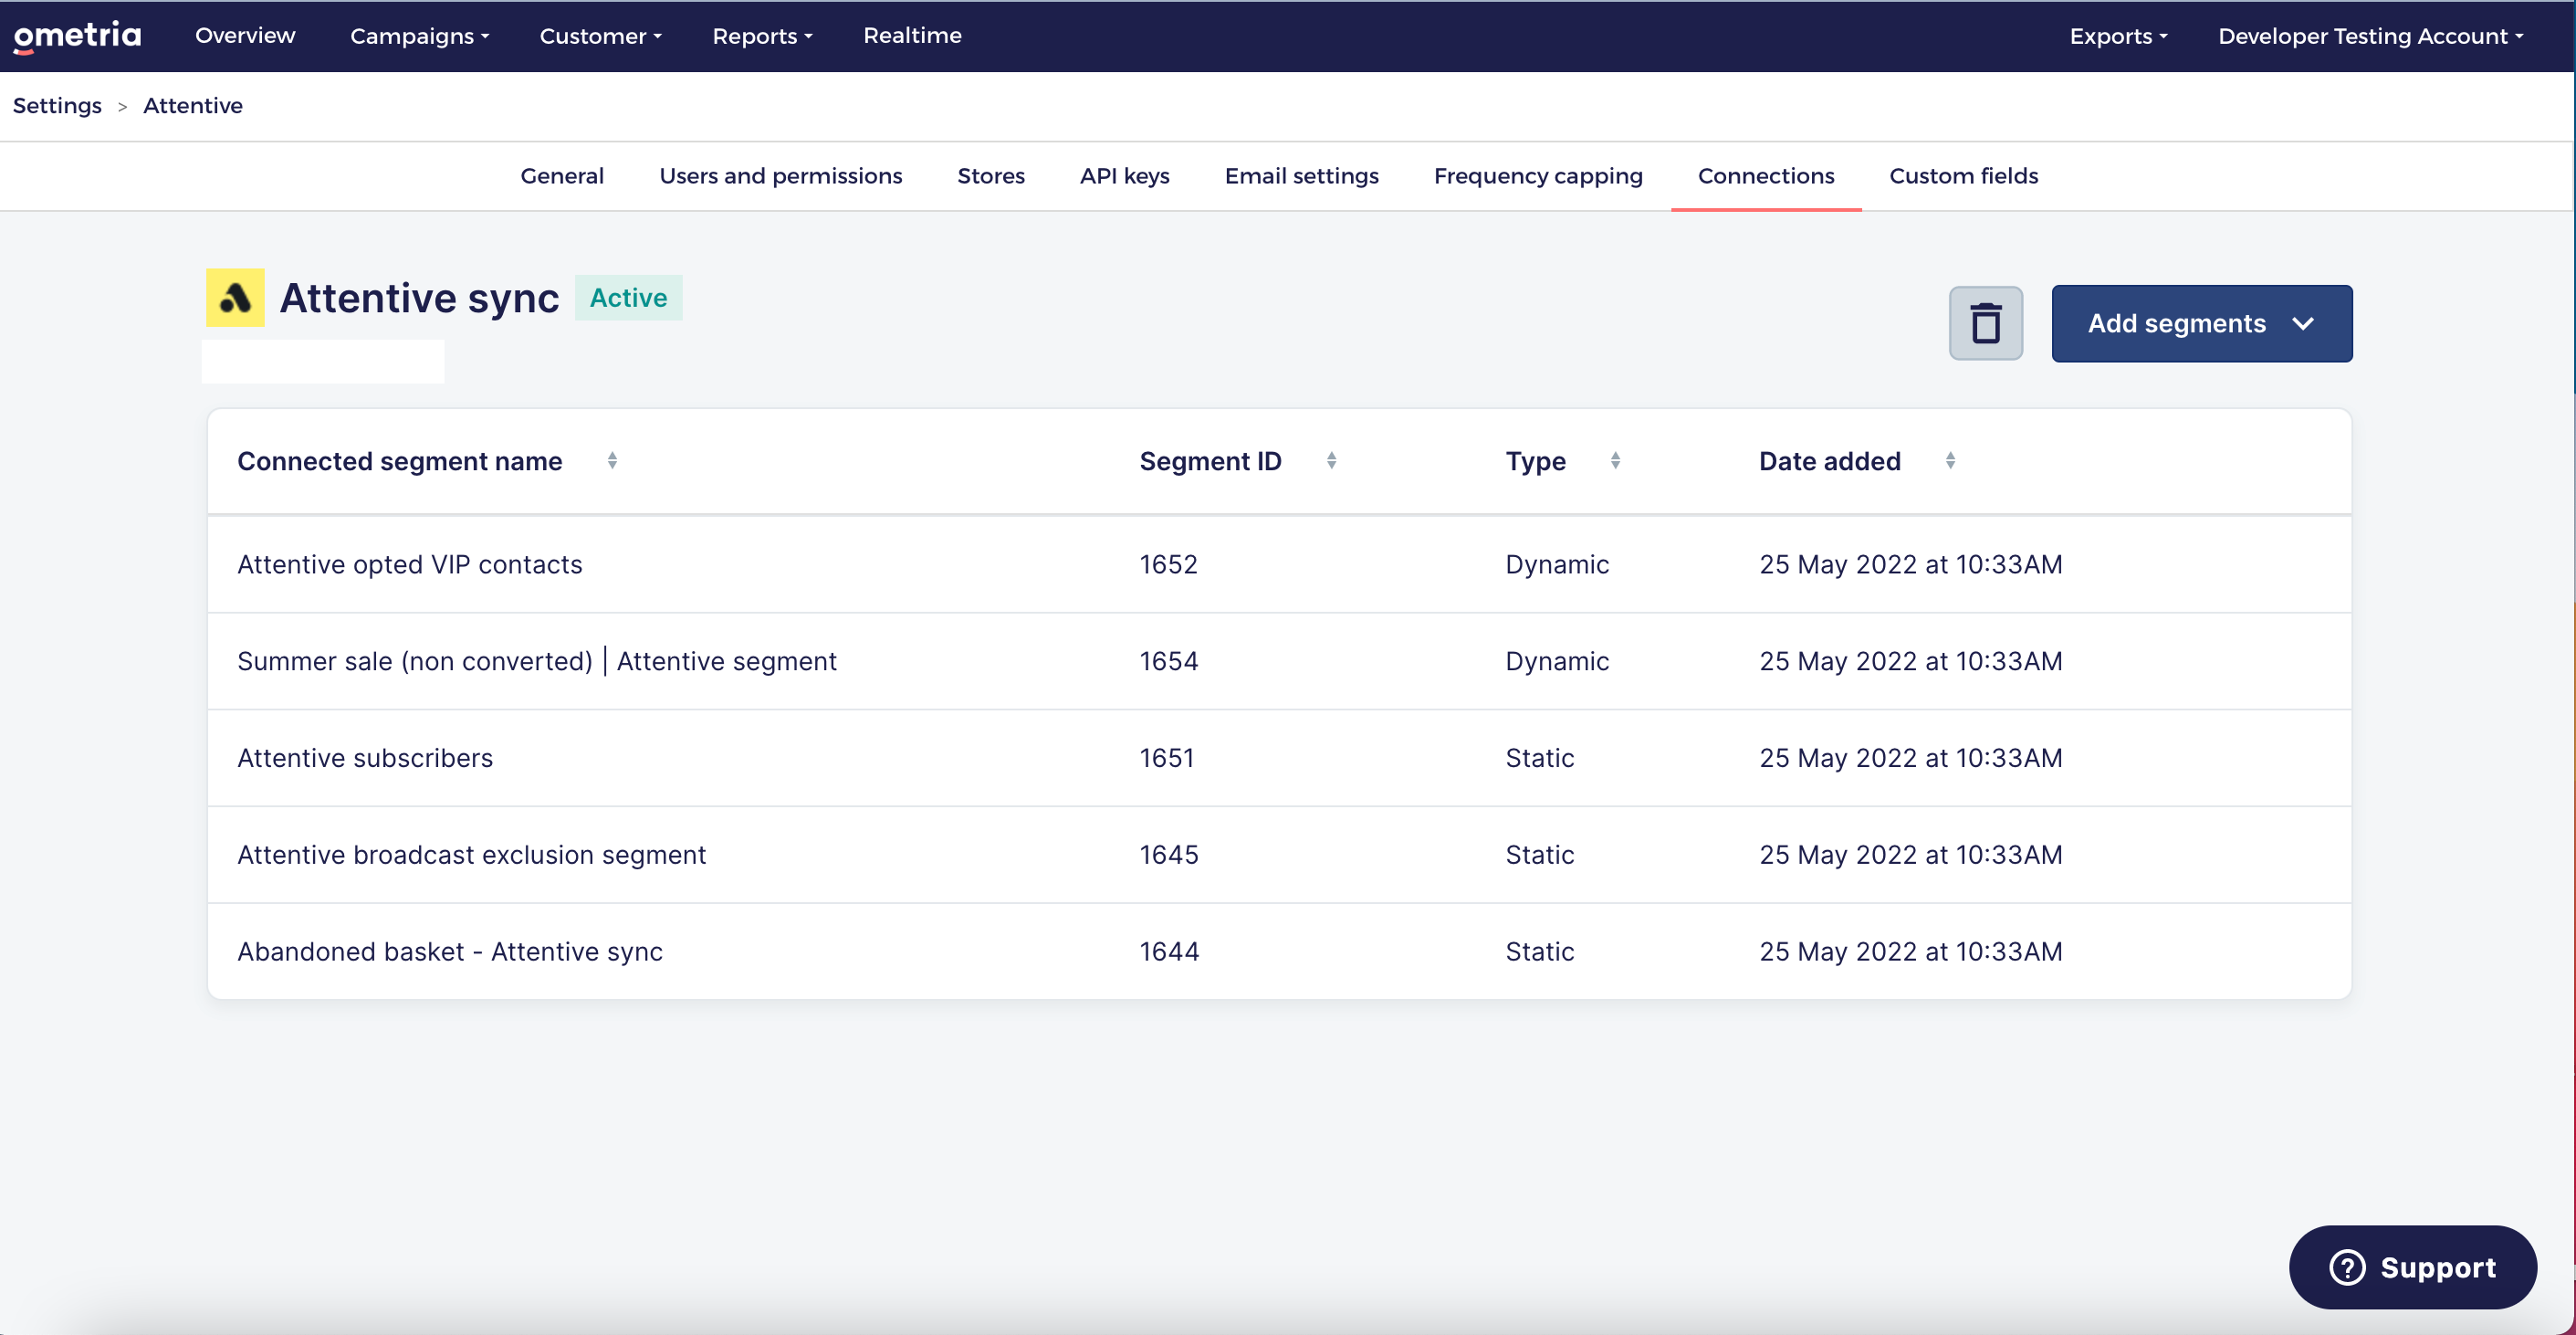Switch to the API keys tab
2576x1335 pixels.
1124,176
